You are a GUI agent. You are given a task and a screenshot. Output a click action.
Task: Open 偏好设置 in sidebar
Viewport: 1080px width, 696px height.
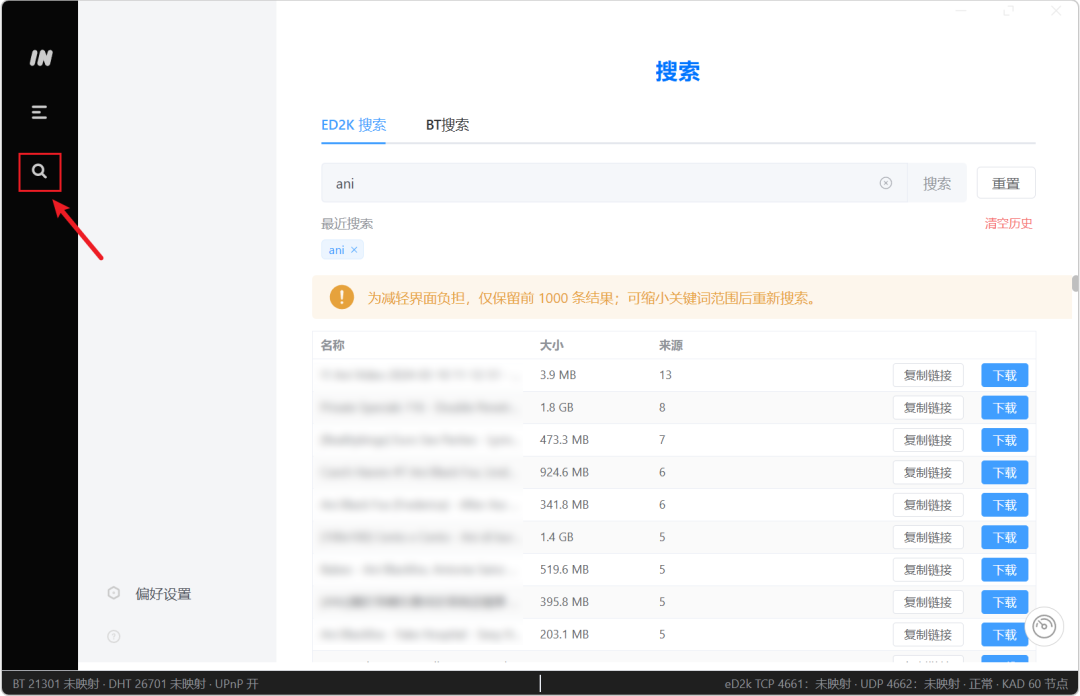[x=163, y=593]
